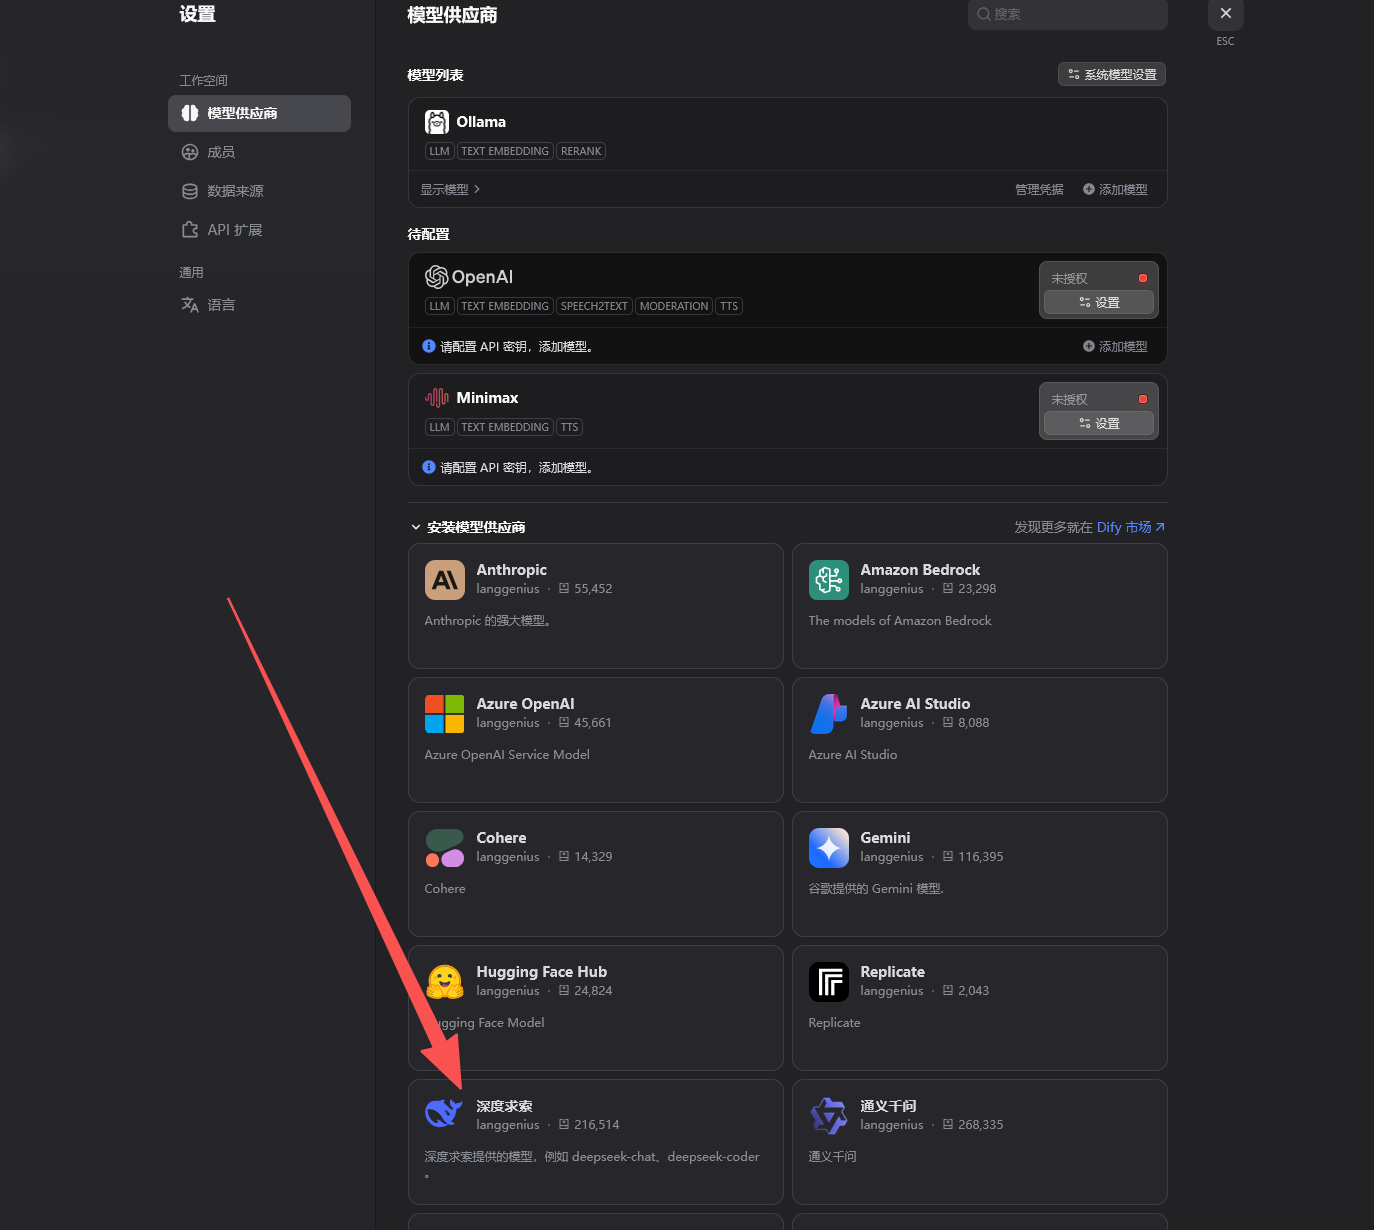The width and height of the screenshot is (1374, 1230).
Task: Click the Replicate provider icon
Action: click(x=829, y=982)
